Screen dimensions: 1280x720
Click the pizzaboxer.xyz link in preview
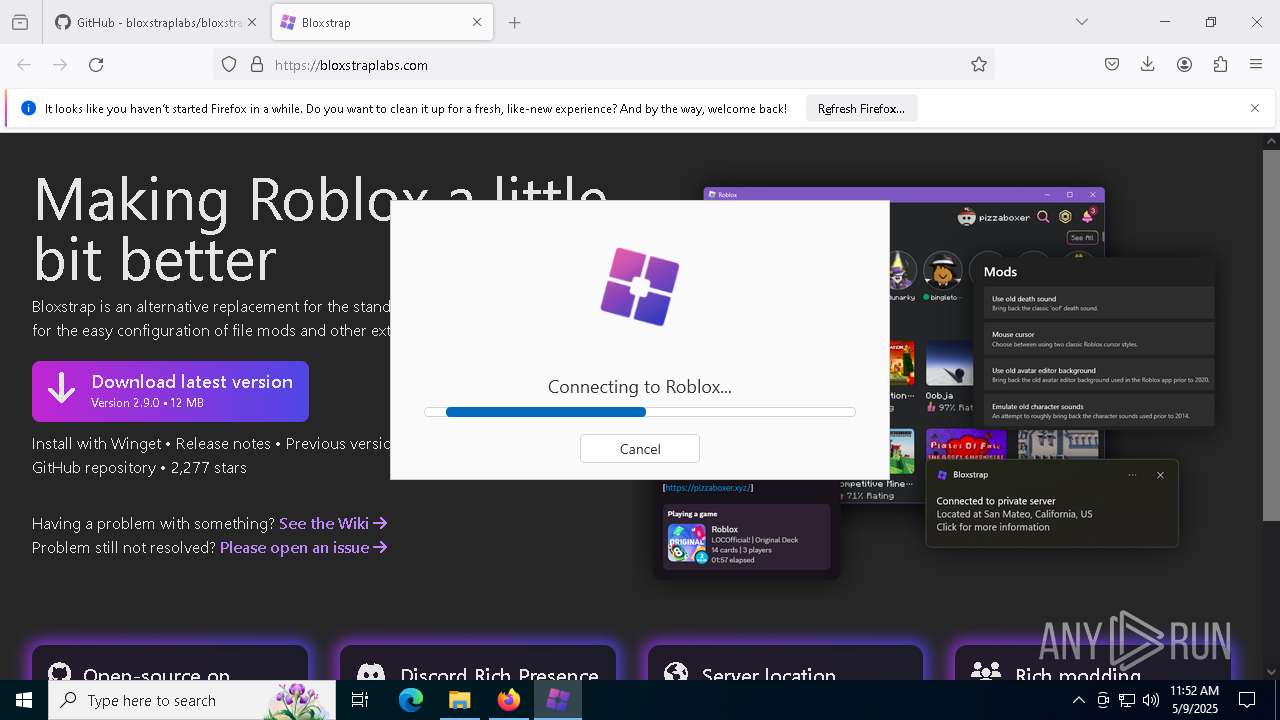708,488
